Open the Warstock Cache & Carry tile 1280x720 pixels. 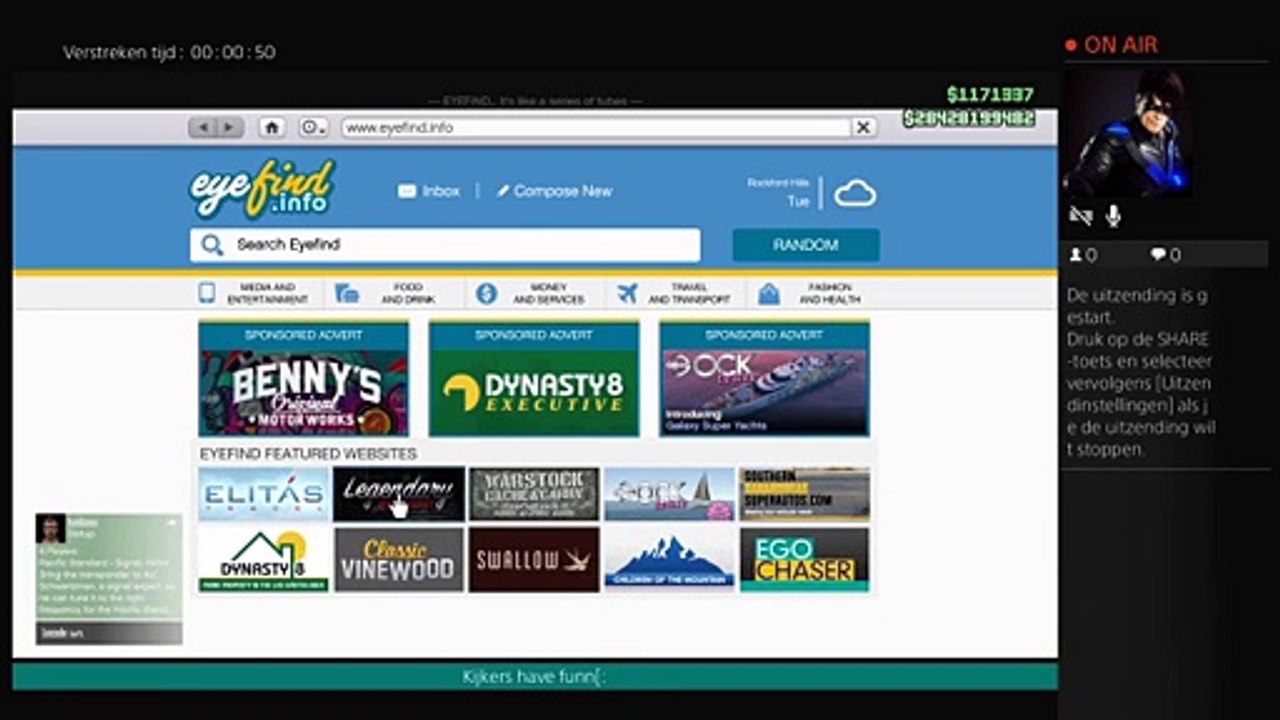pyautogui.click(x=534, y=494)
